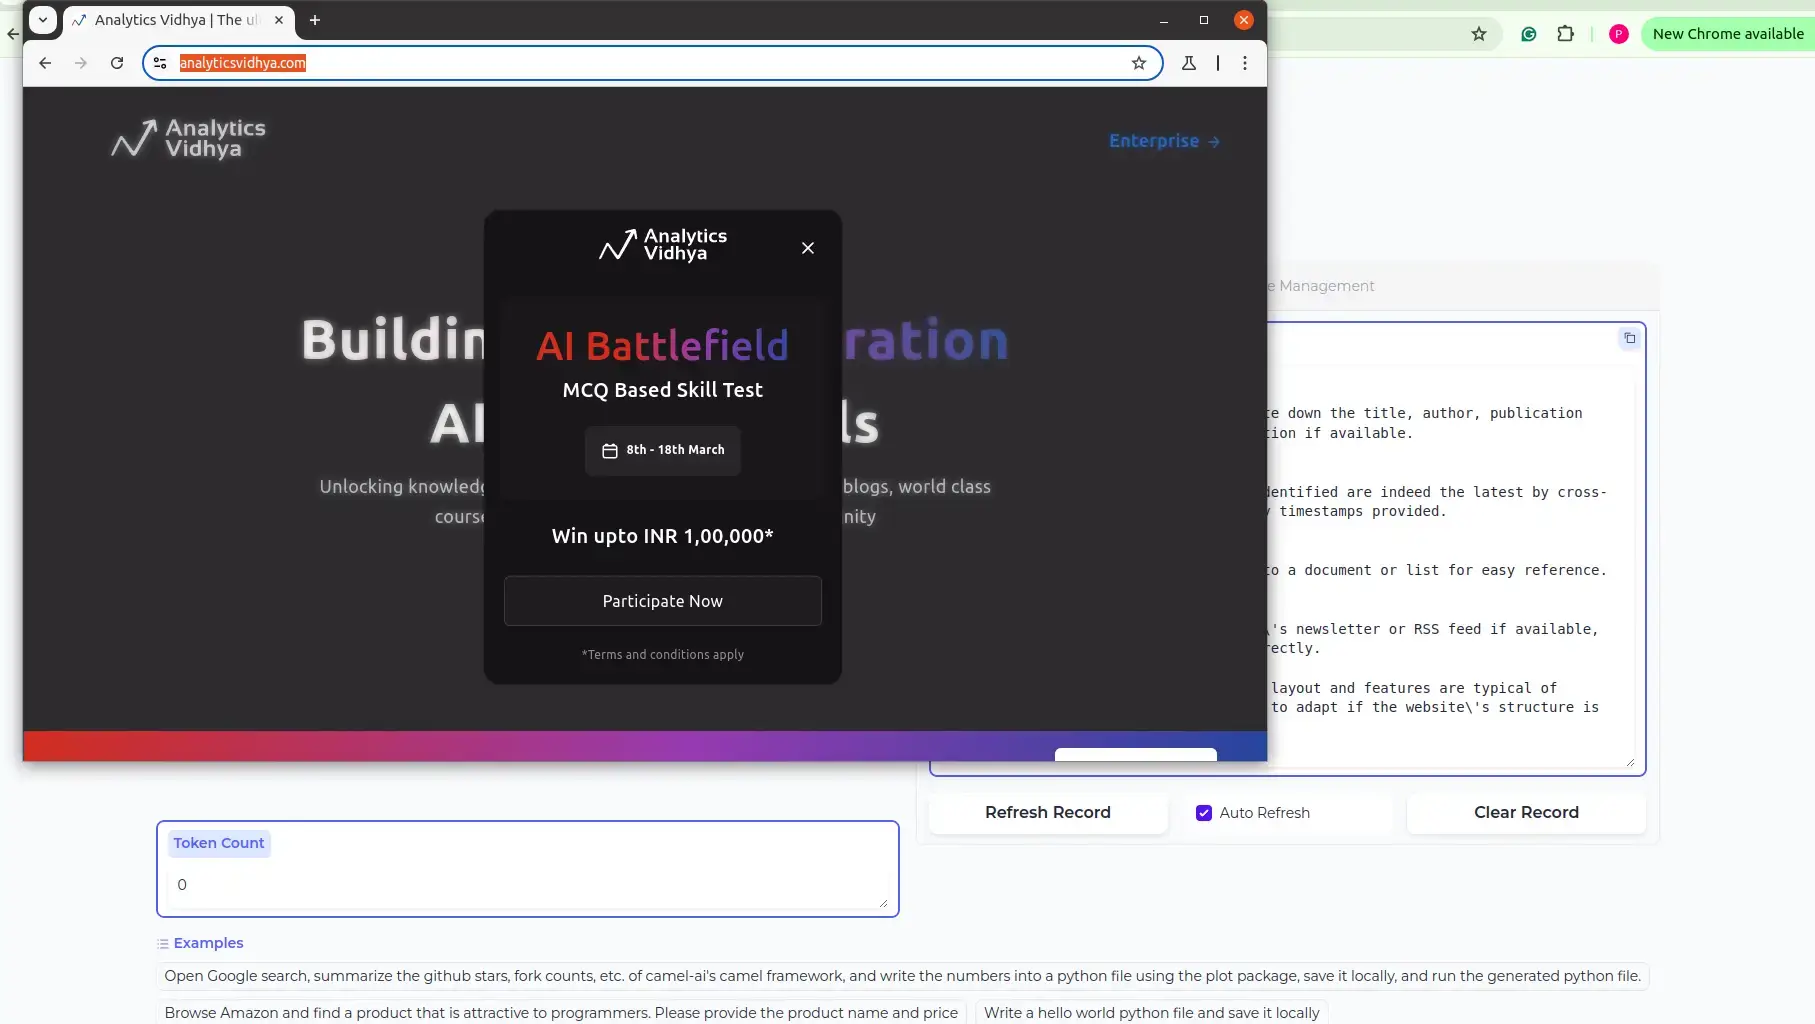Close the AI Battlefield popup

coord(808,248)
